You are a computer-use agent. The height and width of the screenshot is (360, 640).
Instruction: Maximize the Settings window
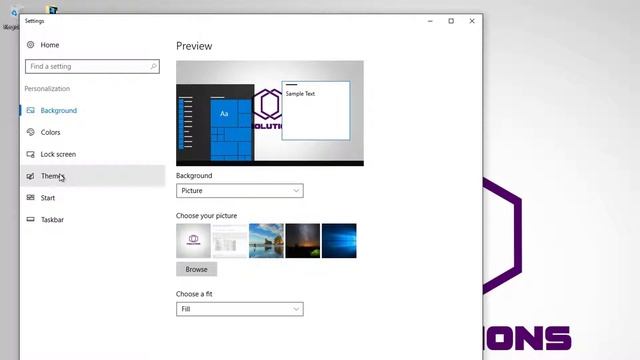click(x=451, y=21)
